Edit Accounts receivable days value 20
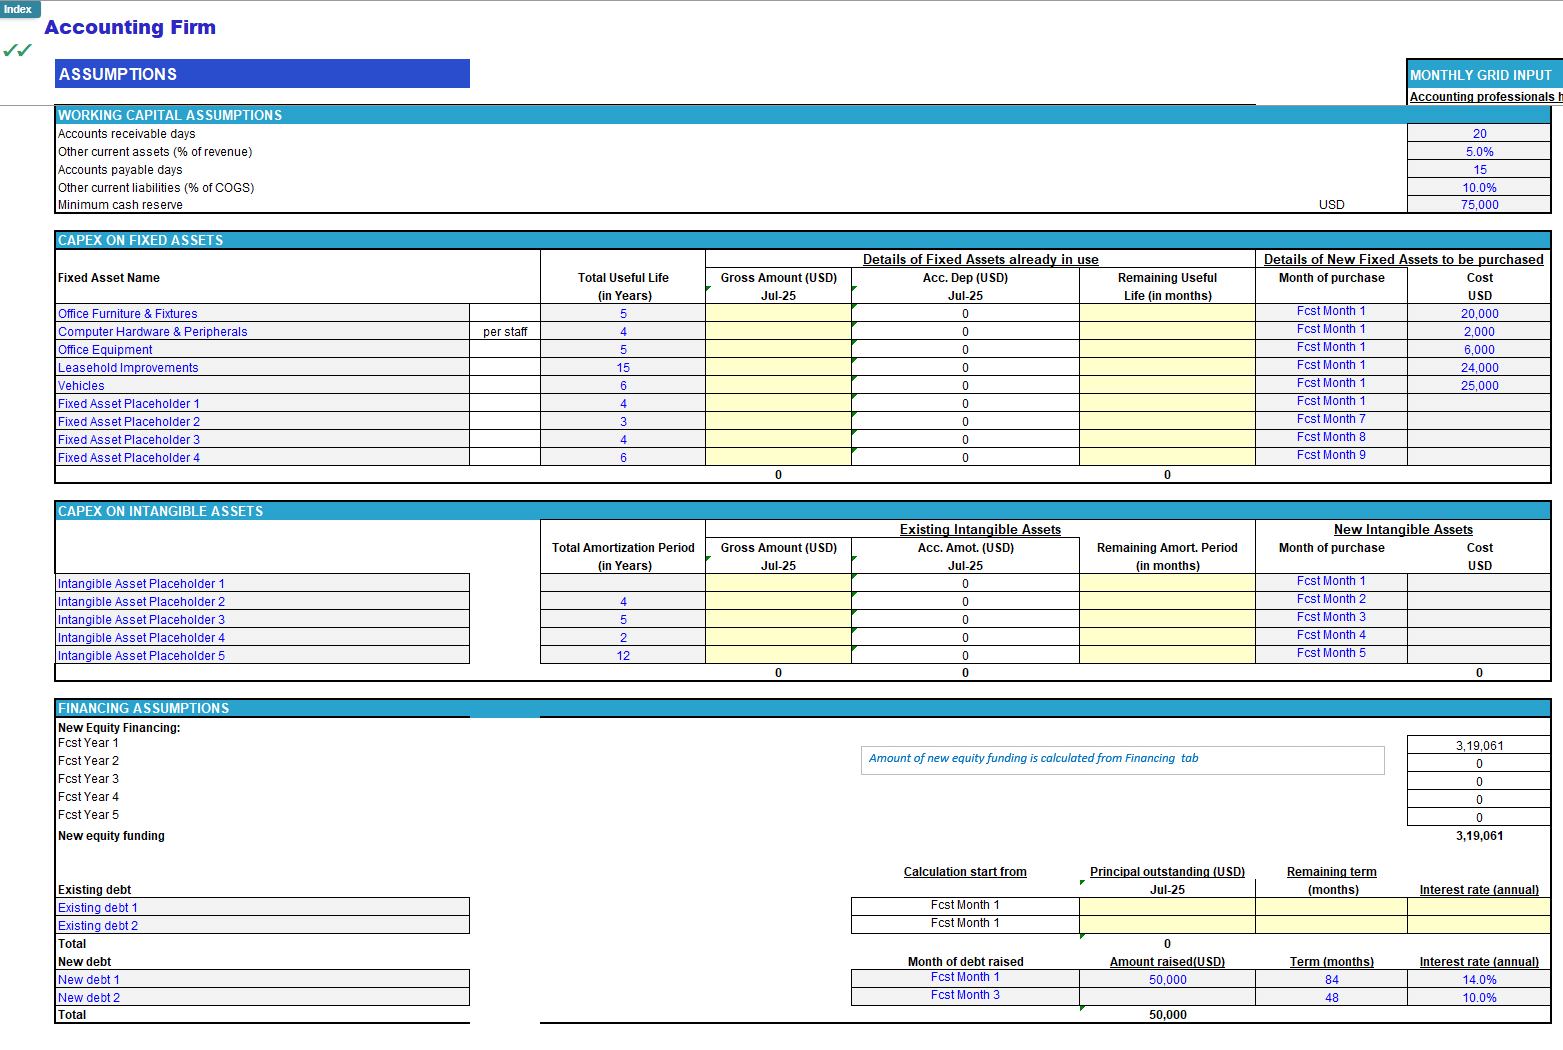The width and height of the screenshot is (1563, 1050). tap(1479, 134)
